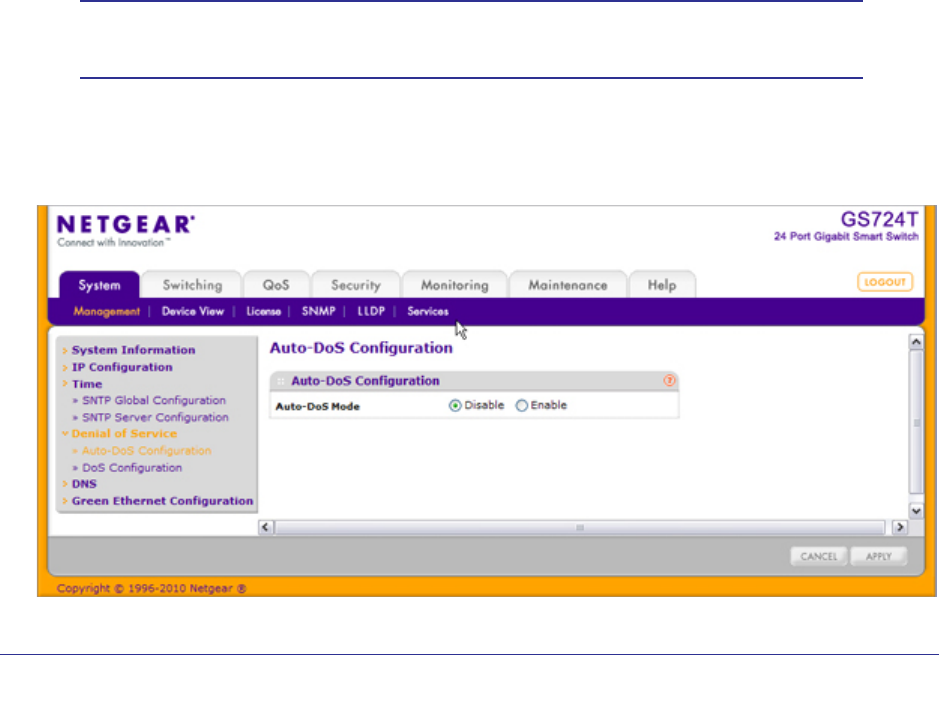Viewport: 939px width, 724px height.
Task: Select the Disable radio for Auto-DoS Mode
Action: coord(455,405)
